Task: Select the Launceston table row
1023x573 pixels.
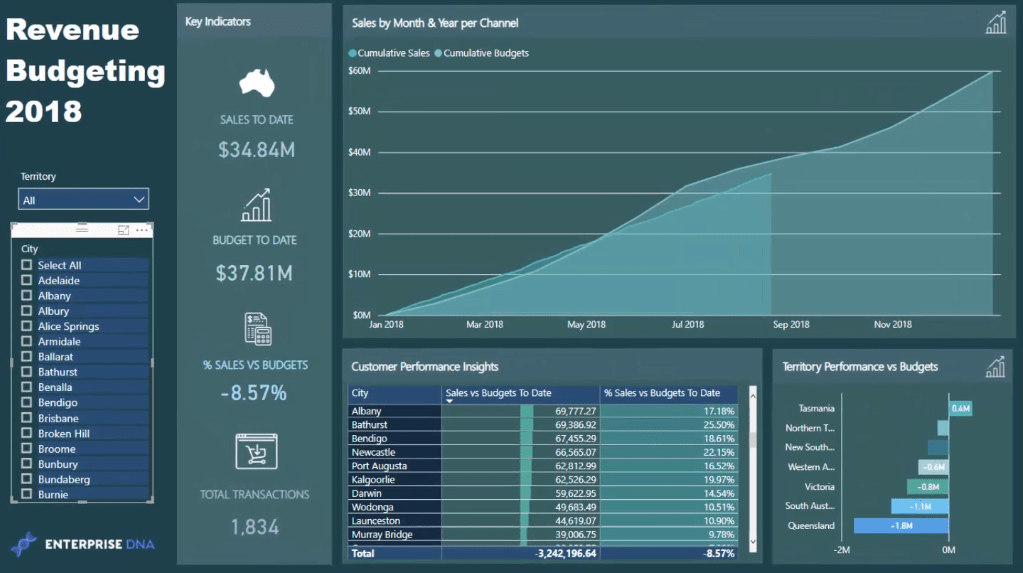Action: point(543,521)
